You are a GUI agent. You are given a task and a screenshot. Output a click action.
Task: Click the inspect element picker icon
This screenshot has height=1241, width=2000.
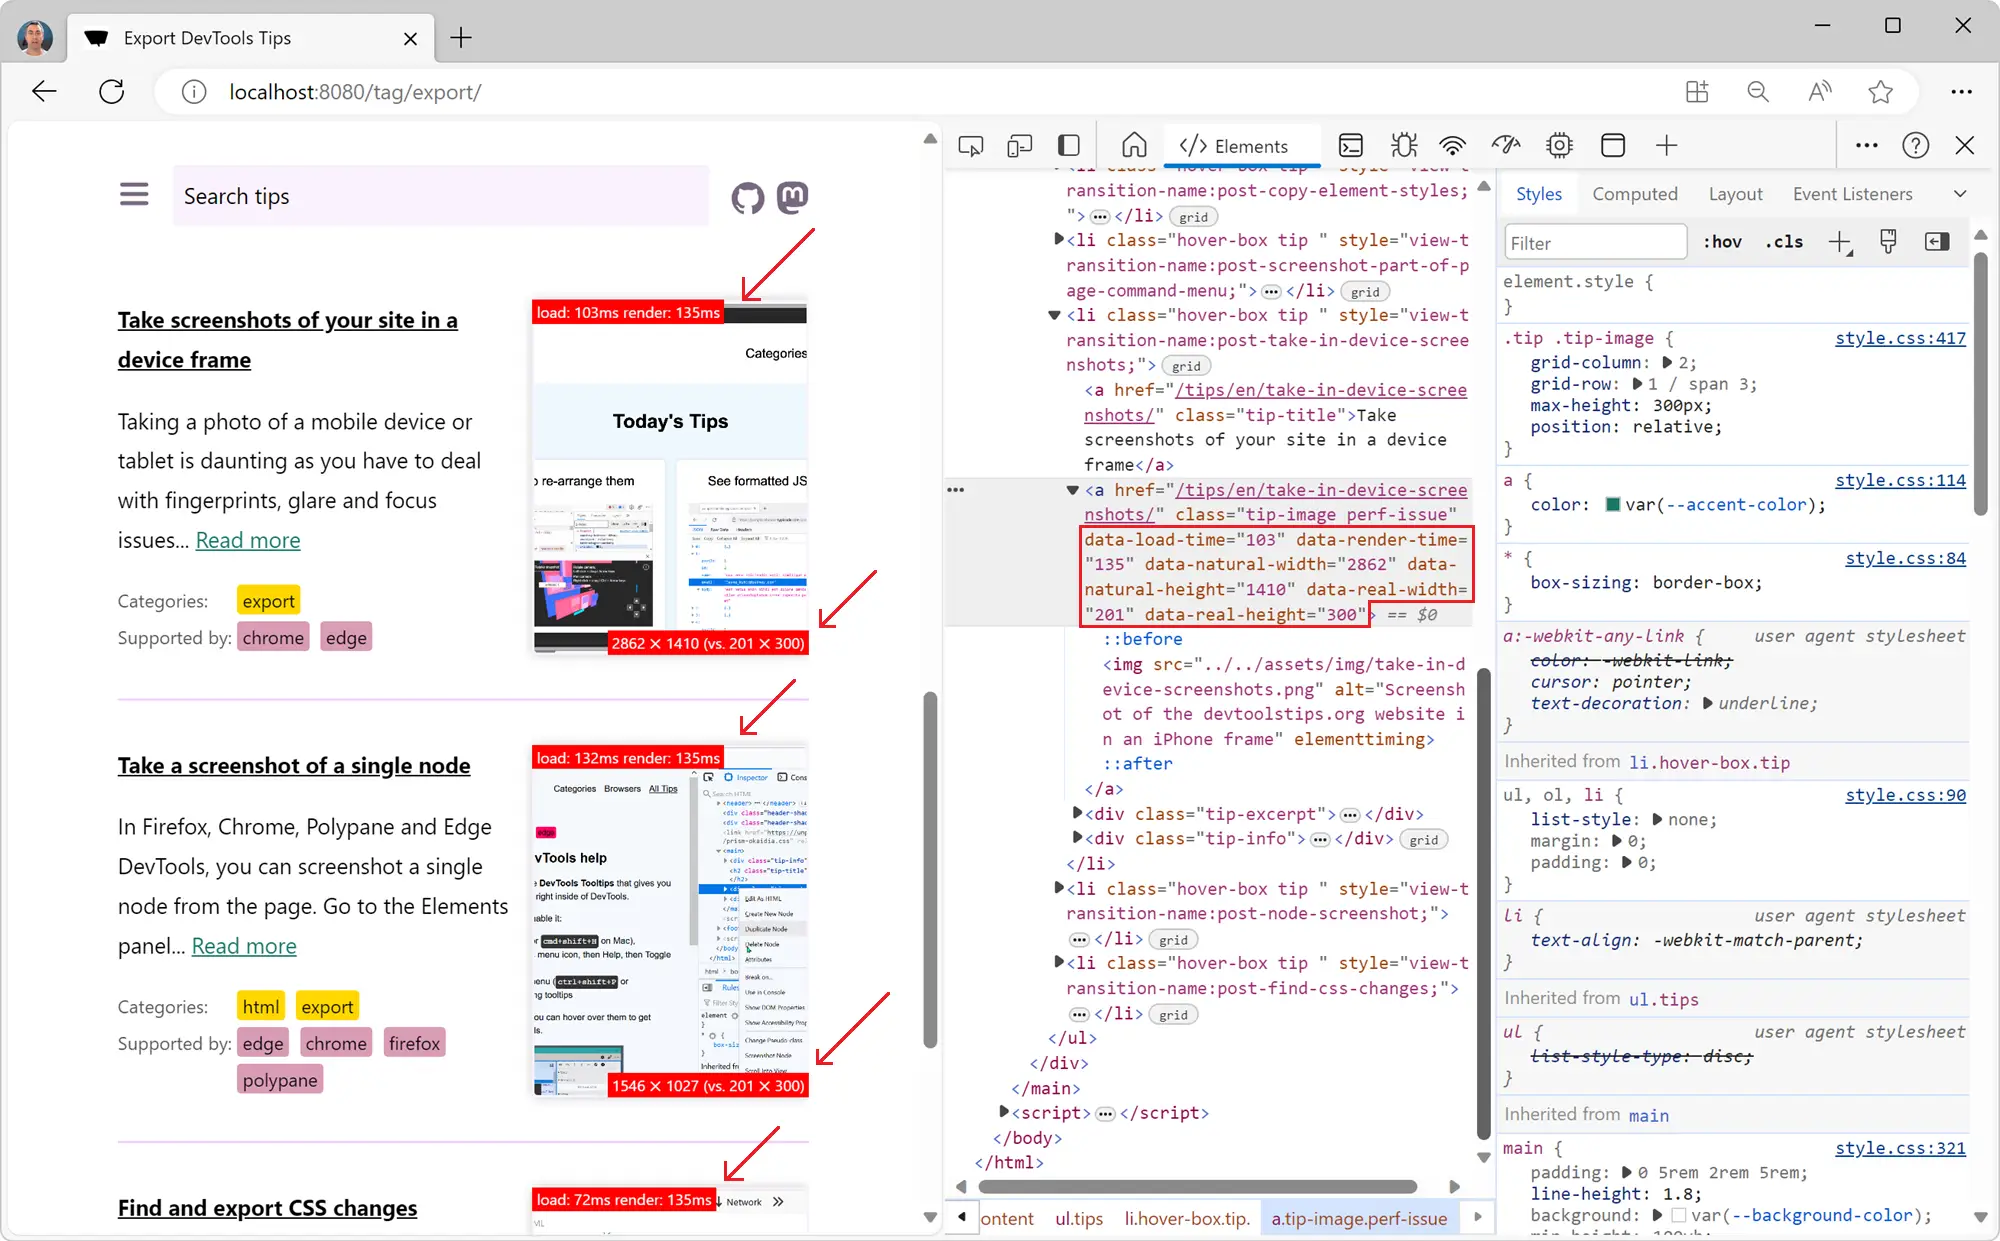pos(970,146)
